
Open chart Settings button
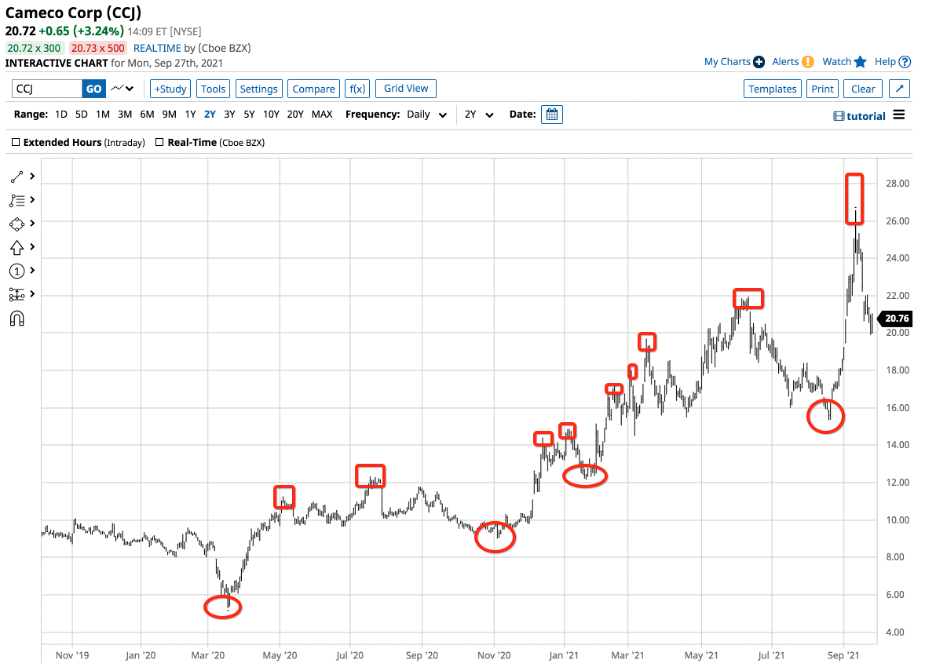click(258, 88)
